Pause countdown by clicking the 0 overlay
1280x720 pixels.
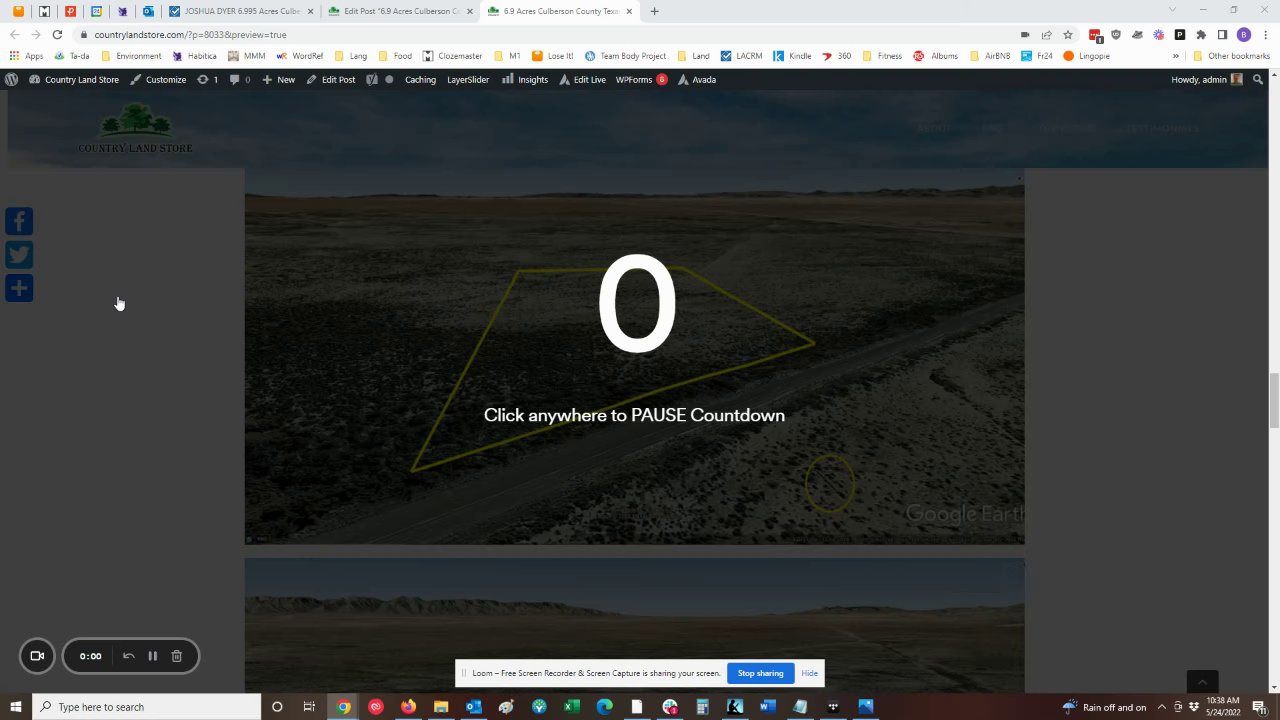tap(637, 305)
